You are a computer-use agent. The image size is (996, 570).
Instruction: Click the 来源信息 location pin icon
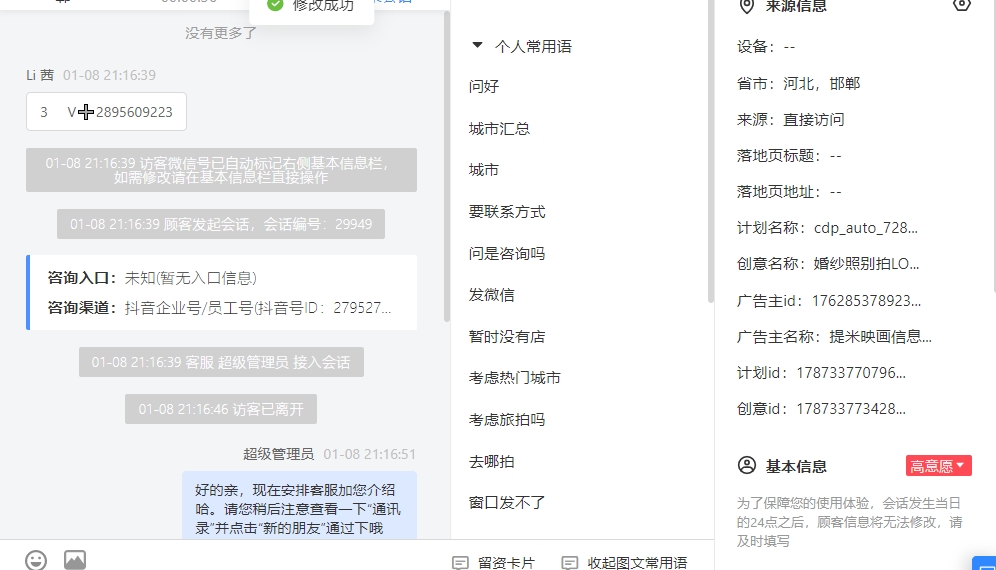[747, 6]
